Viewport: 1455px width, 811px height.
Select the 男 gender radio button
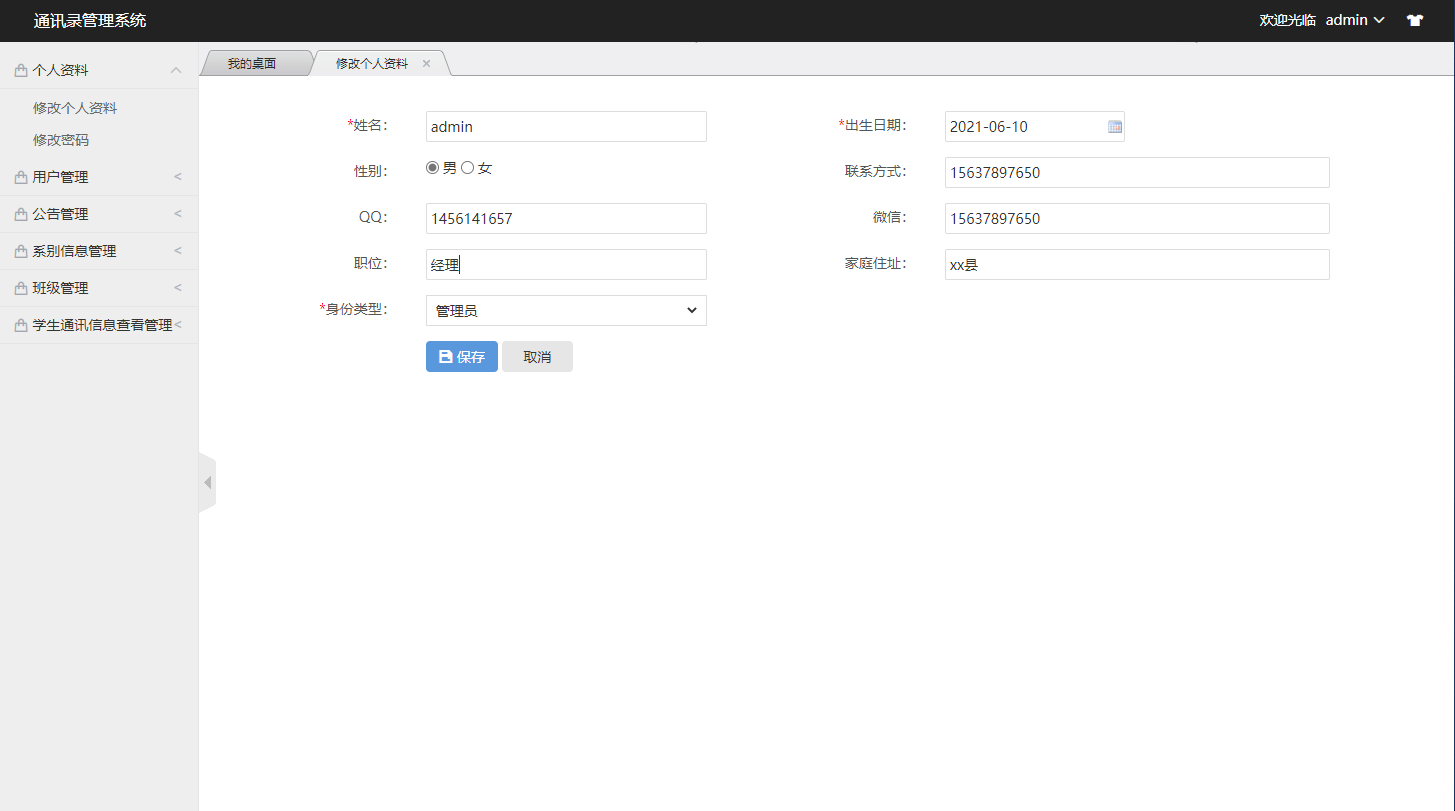coord(432,168)
